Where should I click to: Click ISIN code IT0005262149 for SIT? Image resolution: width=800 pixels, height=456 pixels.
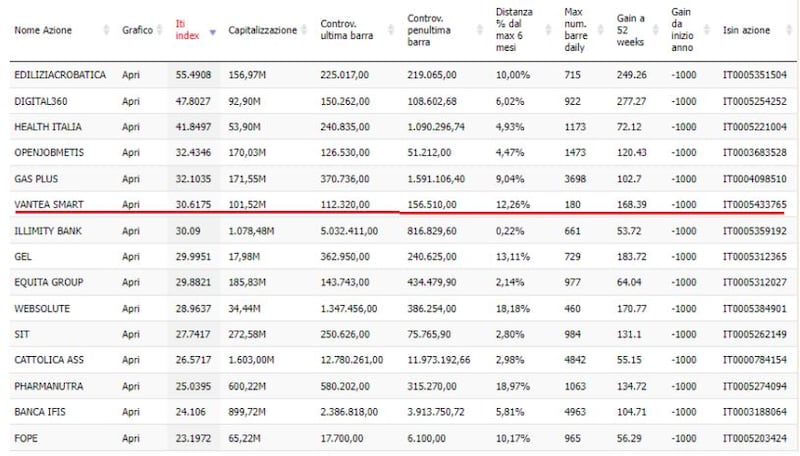click(755, 334)
